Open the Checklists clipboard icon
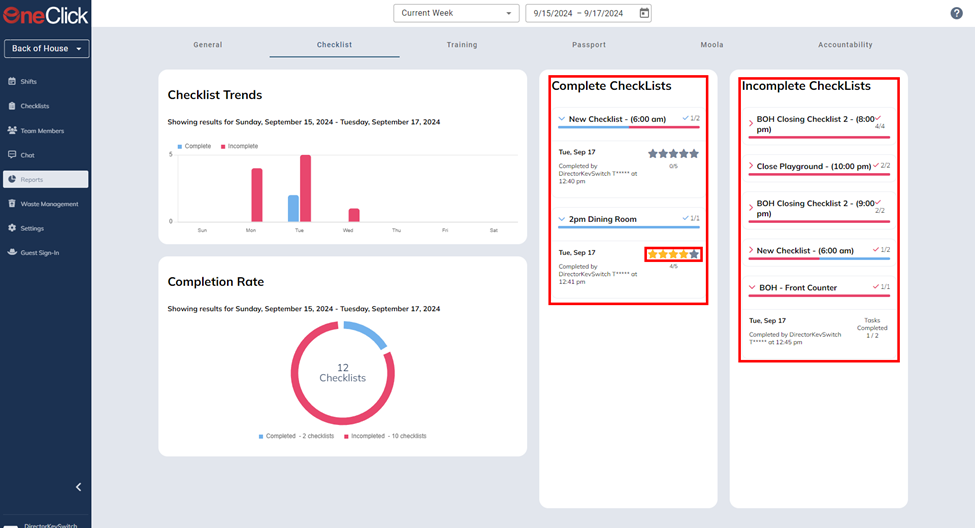The width and height of the screenshot is (975, 528). point(12,106)
